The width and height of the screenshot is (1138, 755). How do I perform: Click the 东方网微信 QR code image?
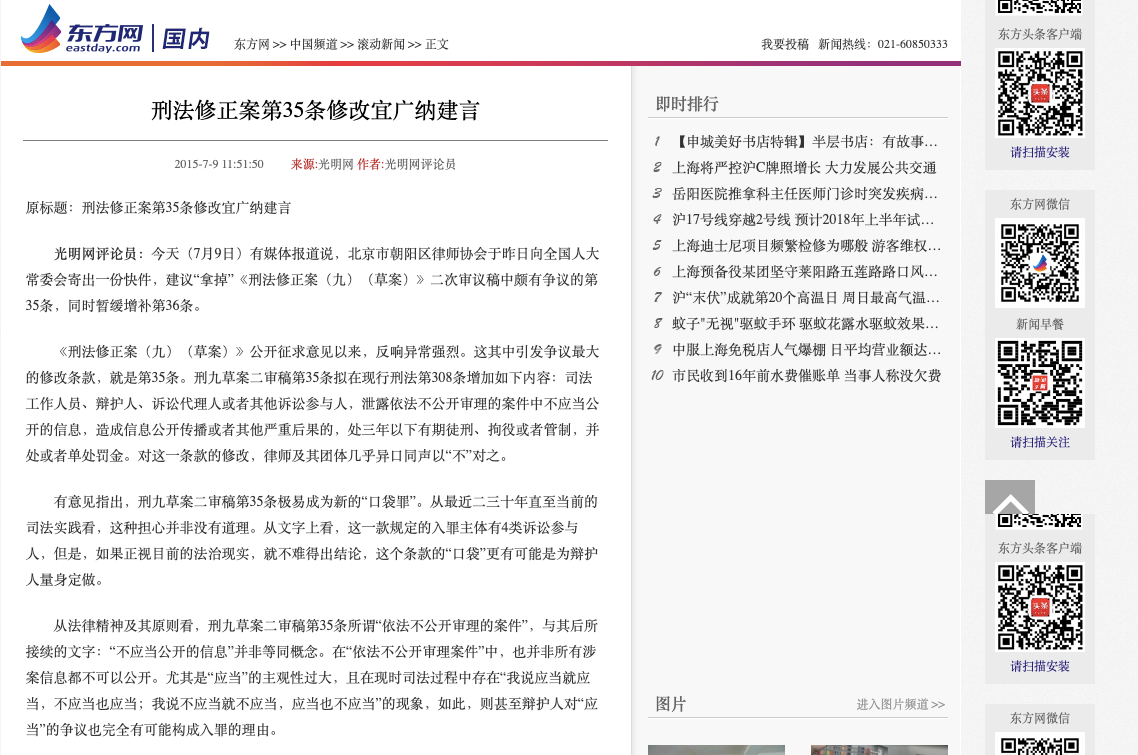[1039, 262]
